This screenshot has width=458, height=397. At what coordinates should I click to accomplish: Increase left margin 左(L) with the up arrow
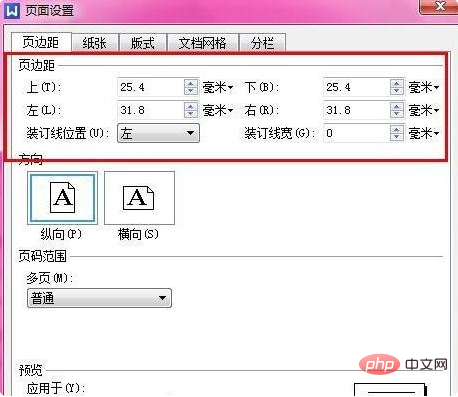pyautogui.click(x=191, y=106)
